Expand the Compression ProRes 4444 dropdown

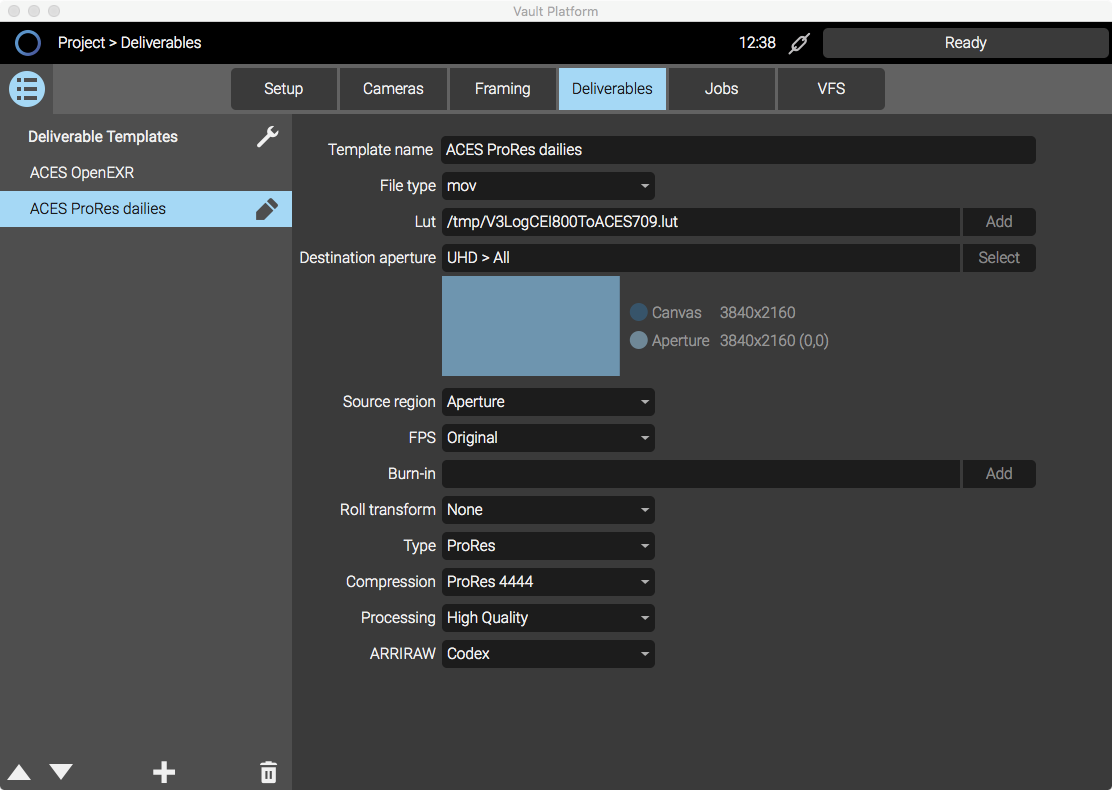click(548, 582)
